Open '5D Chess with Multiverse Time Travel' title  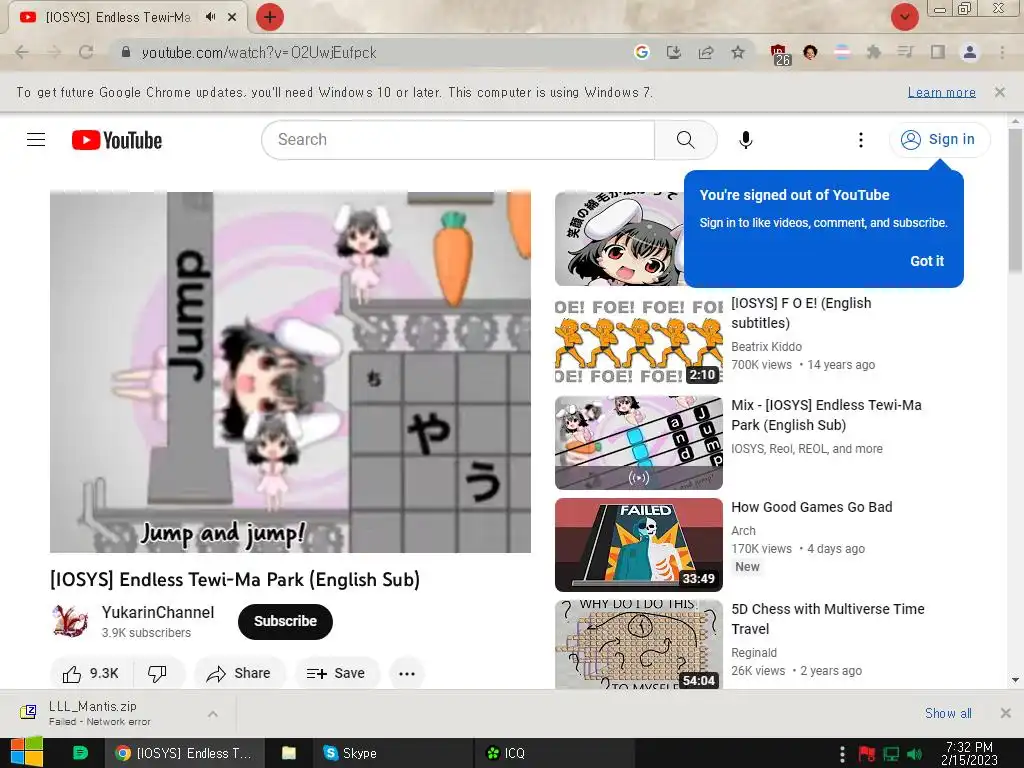click(828, 618)
